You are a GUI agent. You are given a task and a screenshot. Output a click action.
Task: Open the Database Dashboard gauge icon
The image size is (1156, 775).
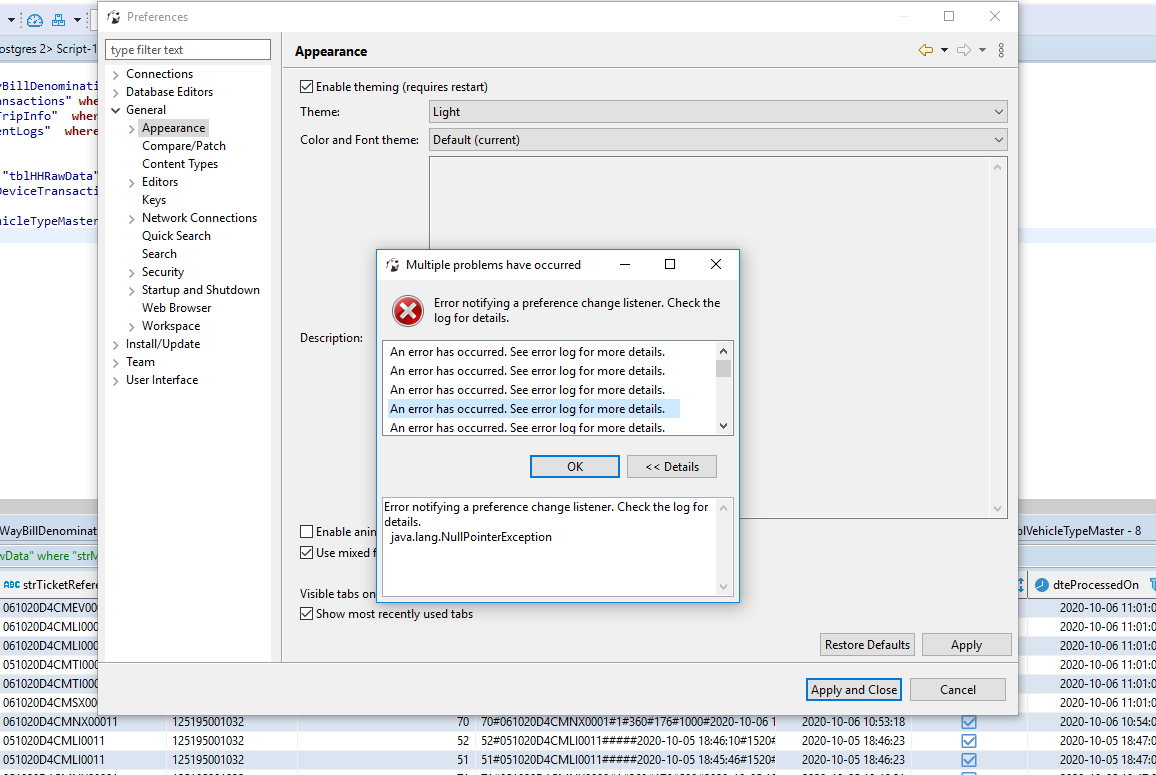pos(34,19)
